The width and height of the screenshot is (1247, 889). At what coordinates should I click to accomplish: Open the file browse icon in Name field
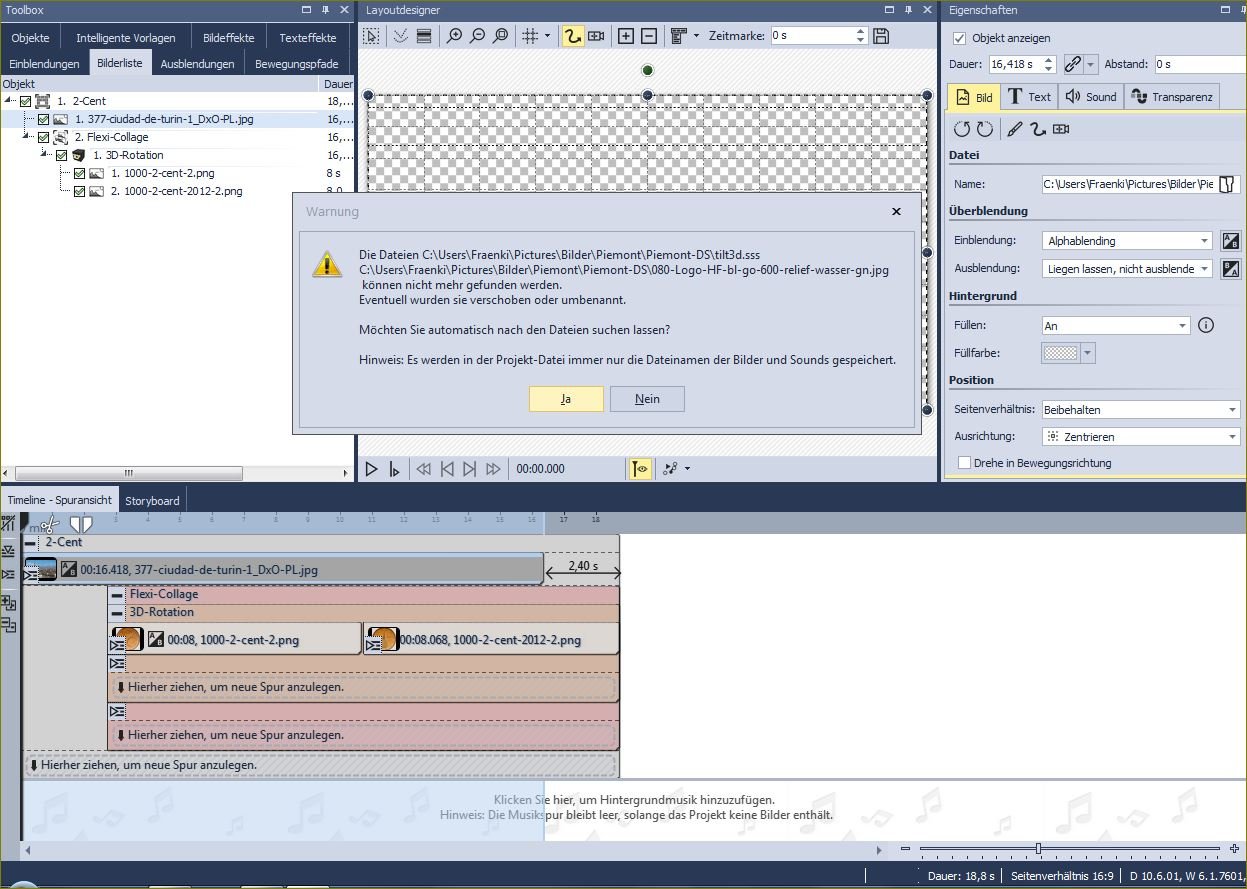pos(1228,184)
